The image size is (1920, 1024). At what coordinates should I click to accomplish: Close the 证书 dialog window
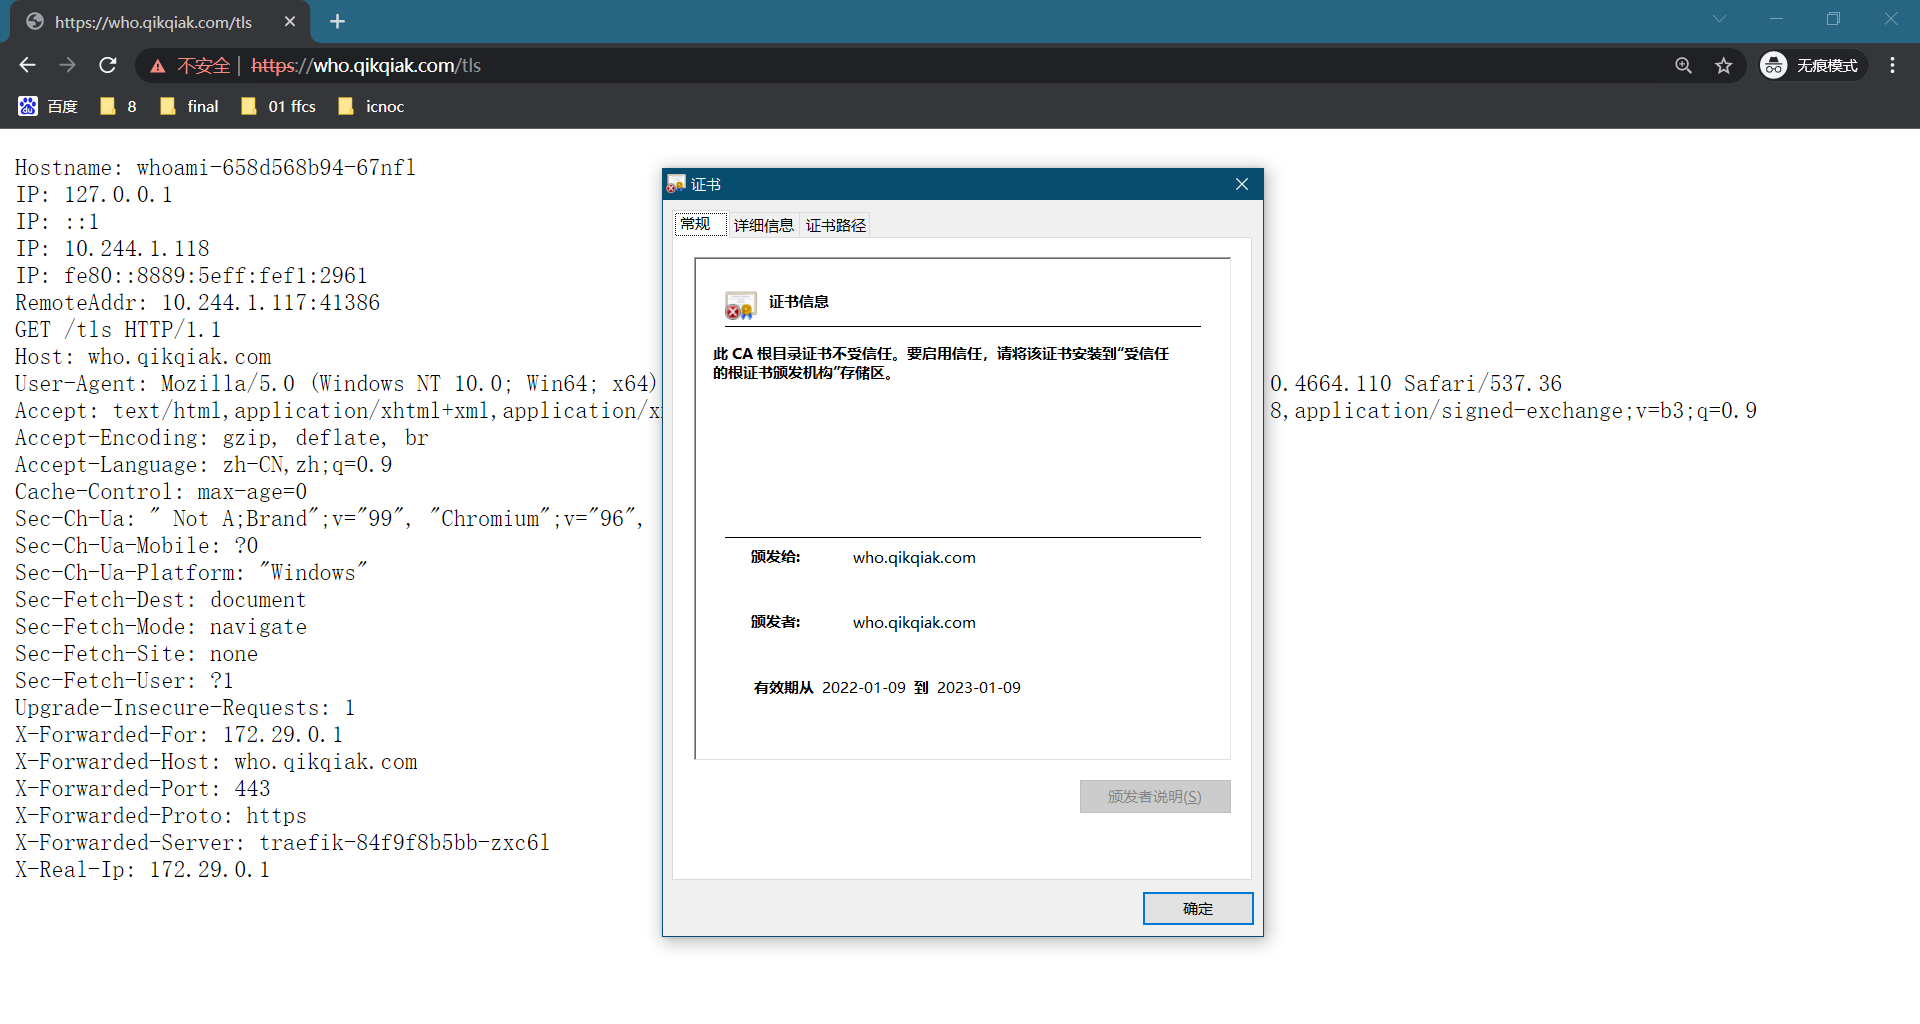coord(1242,184)
